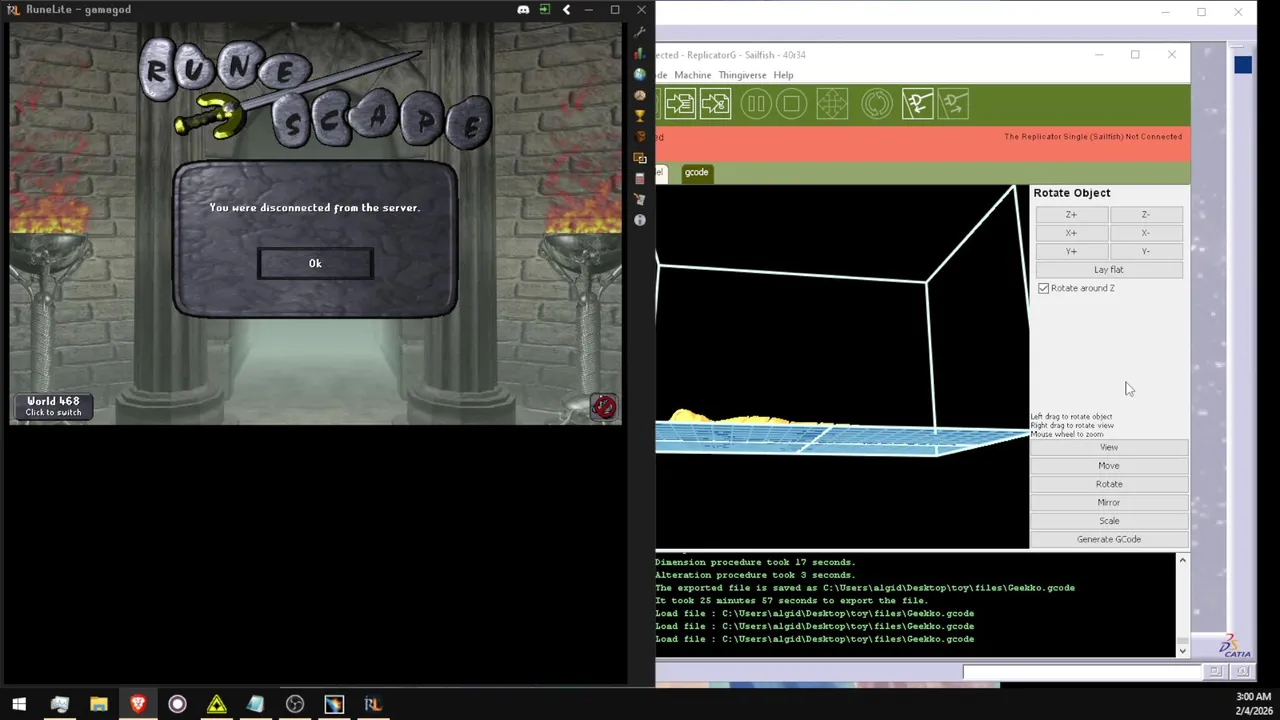Click the input field in CATIA status bar
Image resolution: width=1280 pixels, height=720 pixels.
coord(1081,672)
